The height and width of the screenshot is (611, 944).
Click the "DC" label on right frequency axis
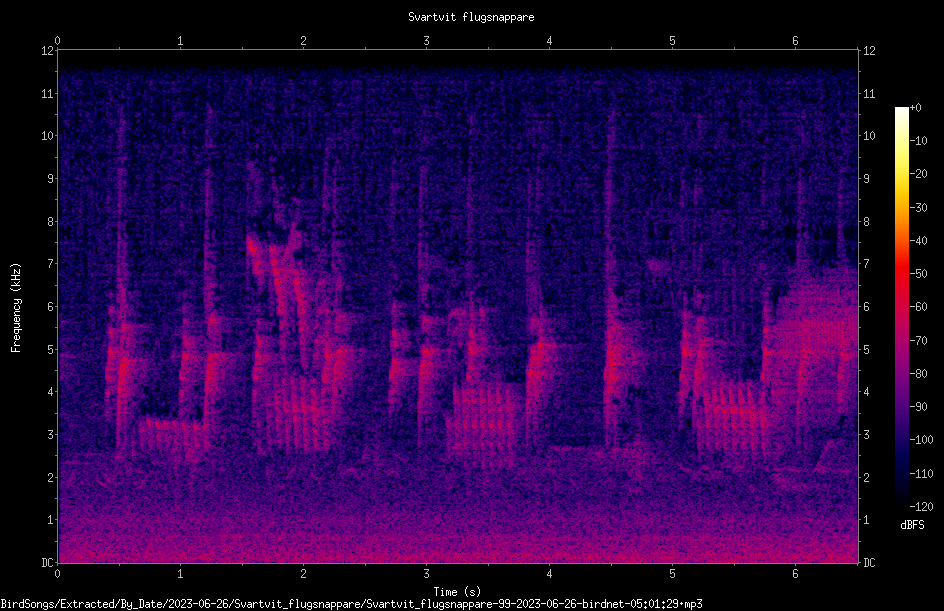click(x=869, y=563)
